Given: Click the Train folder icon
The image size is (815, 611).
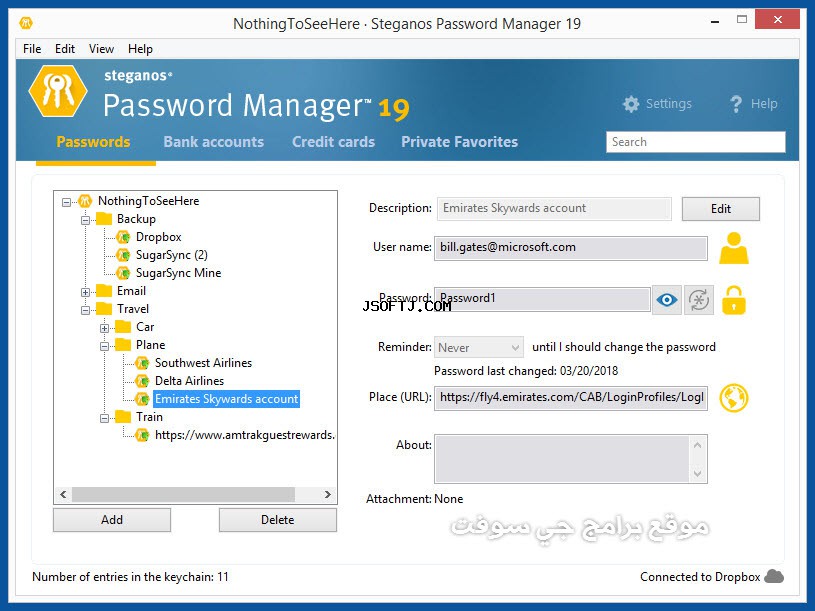Looking at the screenshot, I should [x=123, y=417].
